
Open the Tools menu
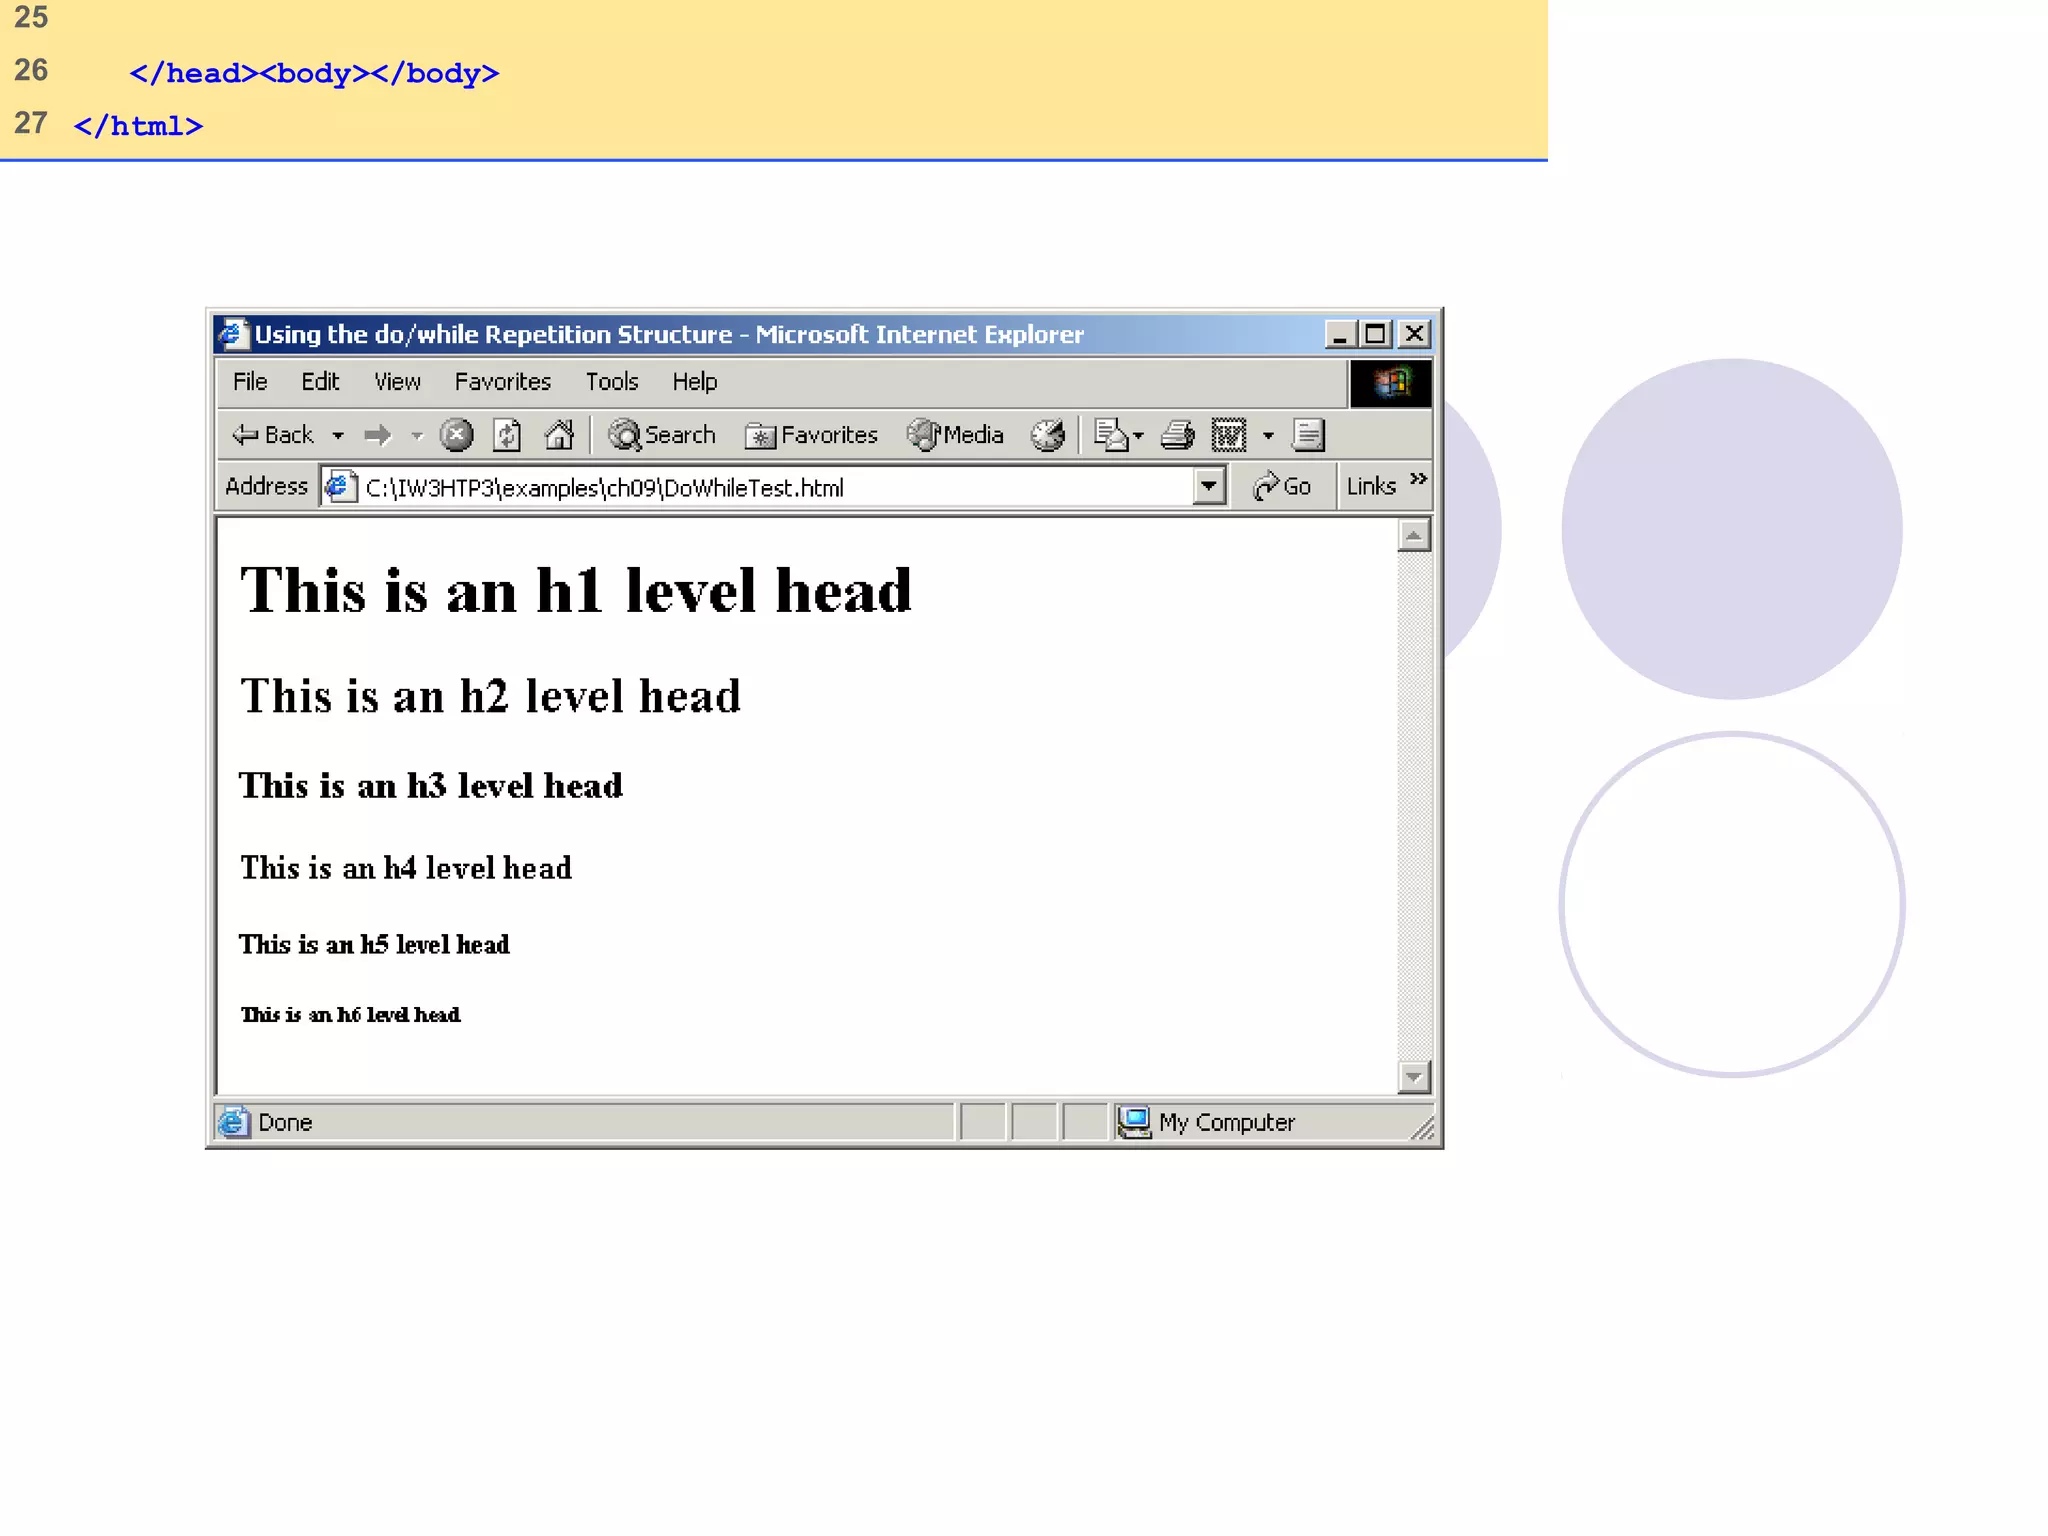click(x=611, y=382)
